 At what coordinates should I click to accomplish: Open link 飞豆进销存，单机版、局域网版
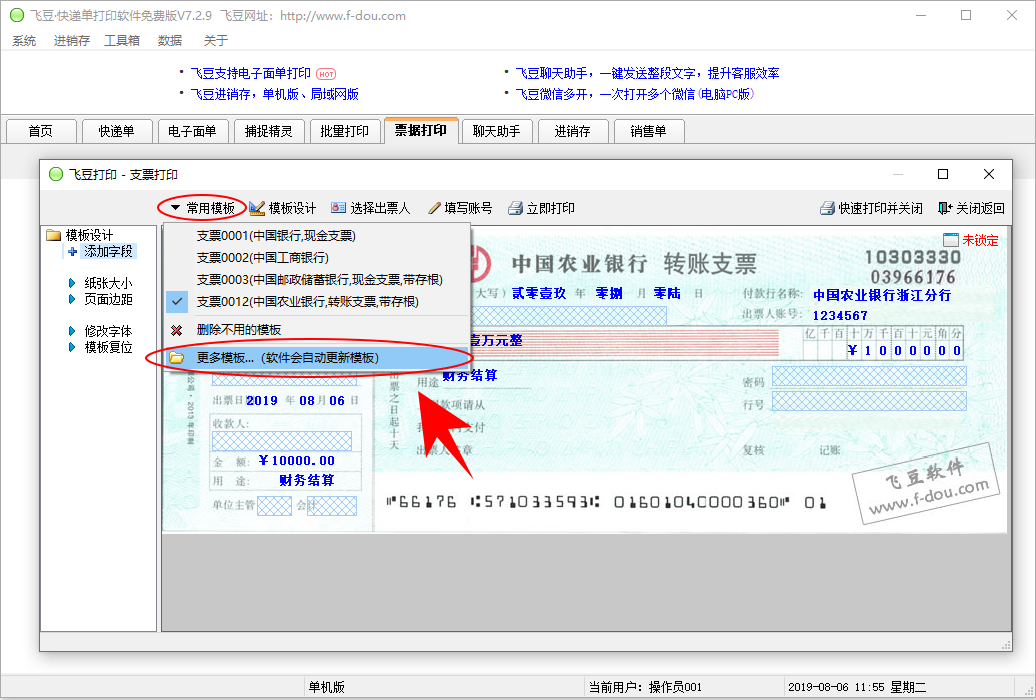pyautogui.click(x=274, y=95)
